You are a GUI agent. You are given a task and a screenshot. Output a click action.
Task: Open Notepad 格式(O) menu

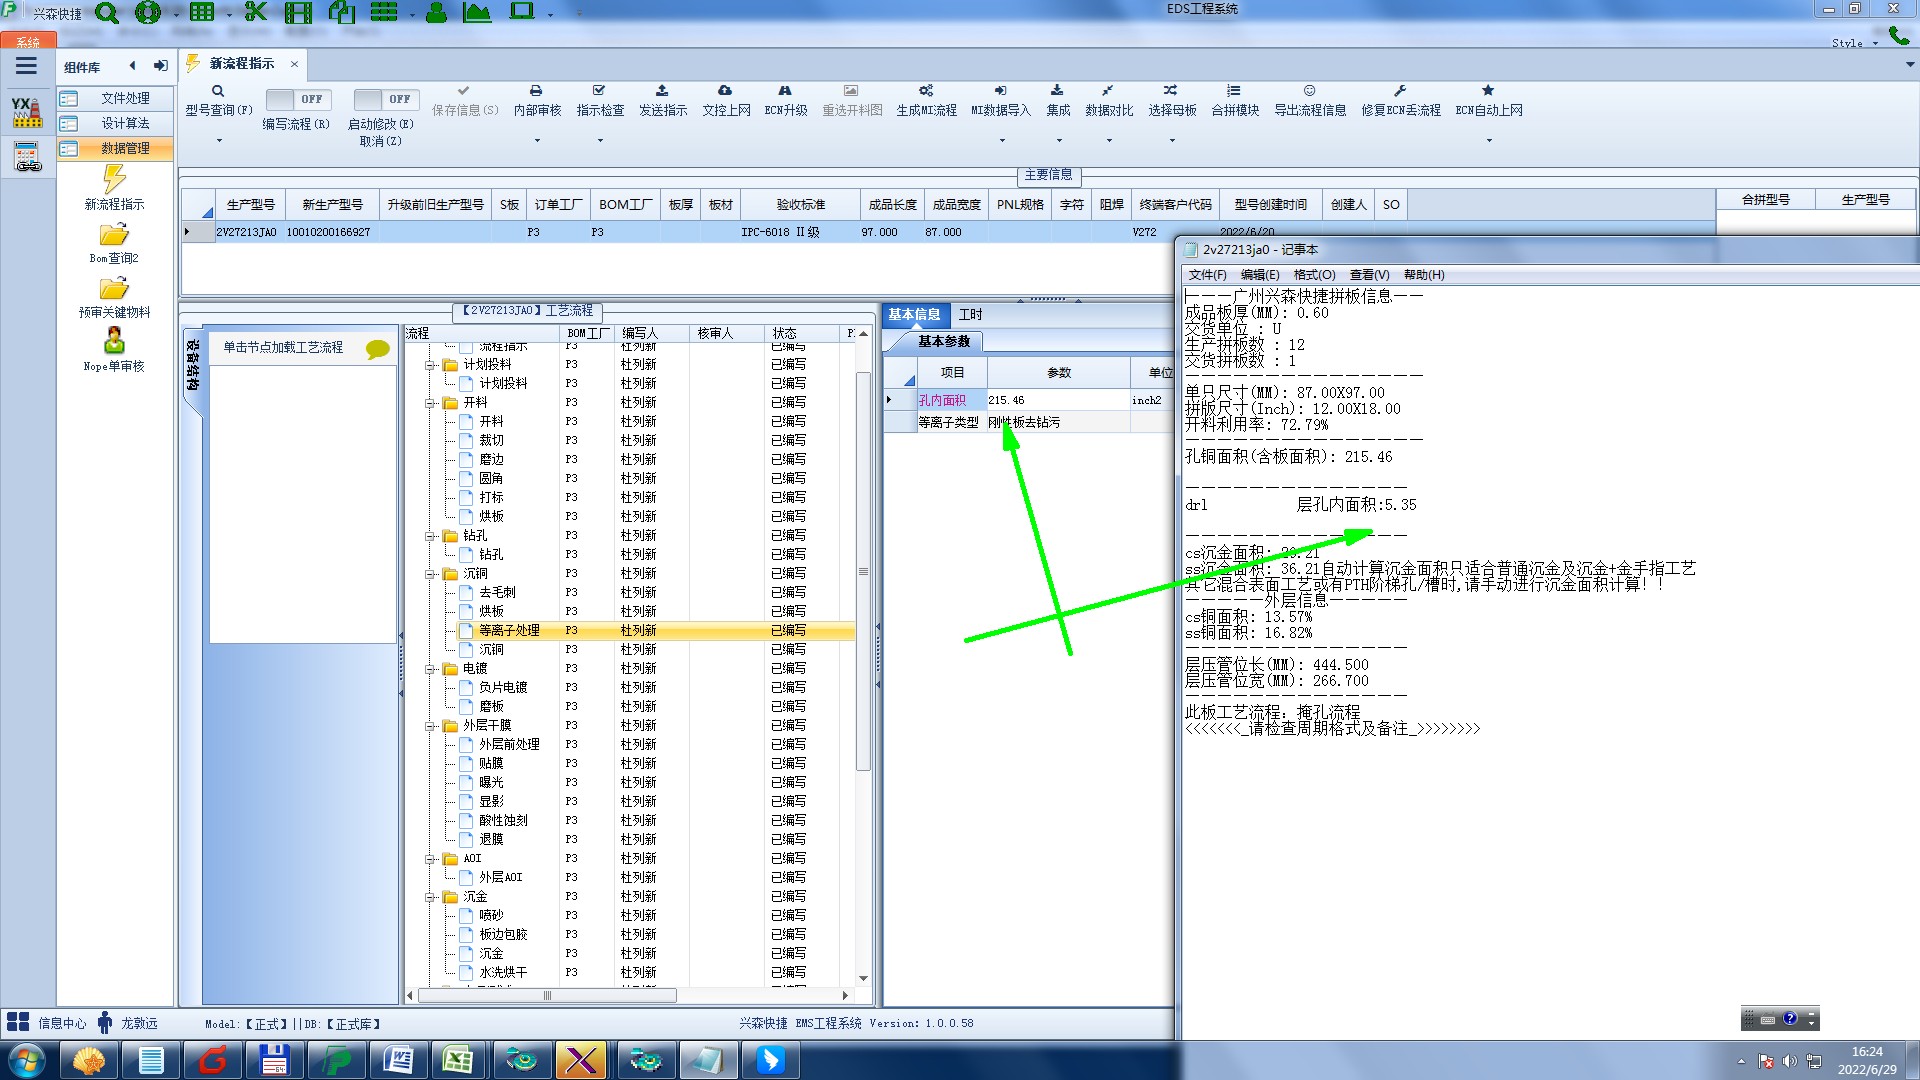point(1313,275)
